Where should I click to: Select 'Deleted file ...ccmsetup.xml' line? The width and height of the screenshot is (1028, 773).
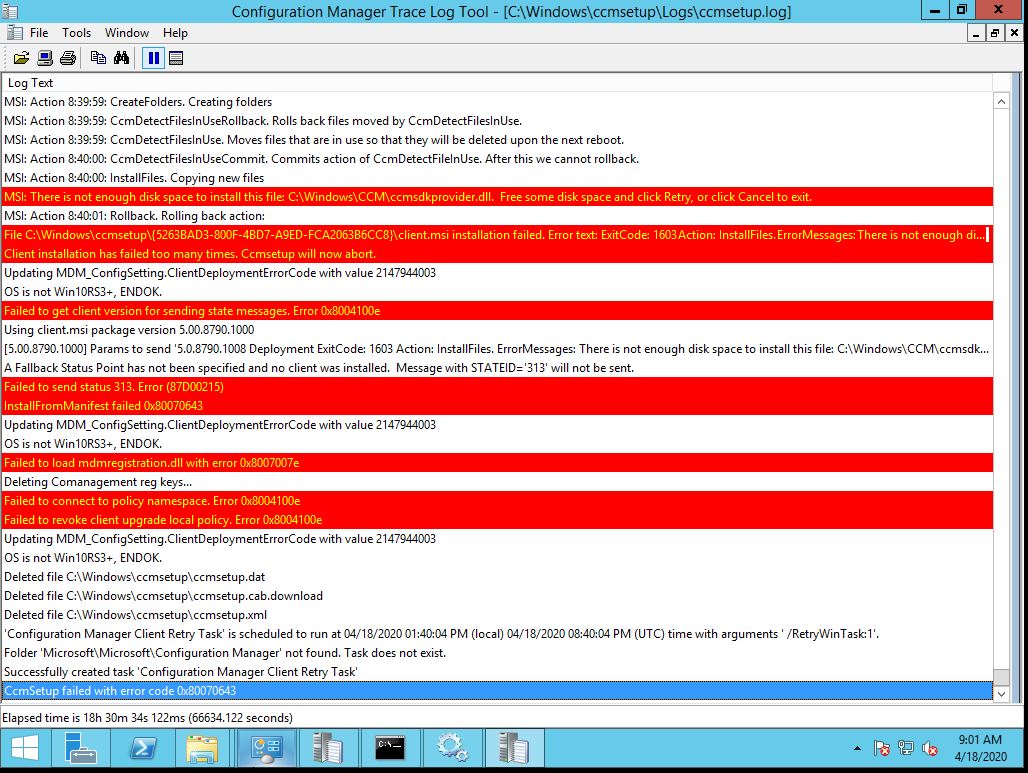click(x=497, y=615)
